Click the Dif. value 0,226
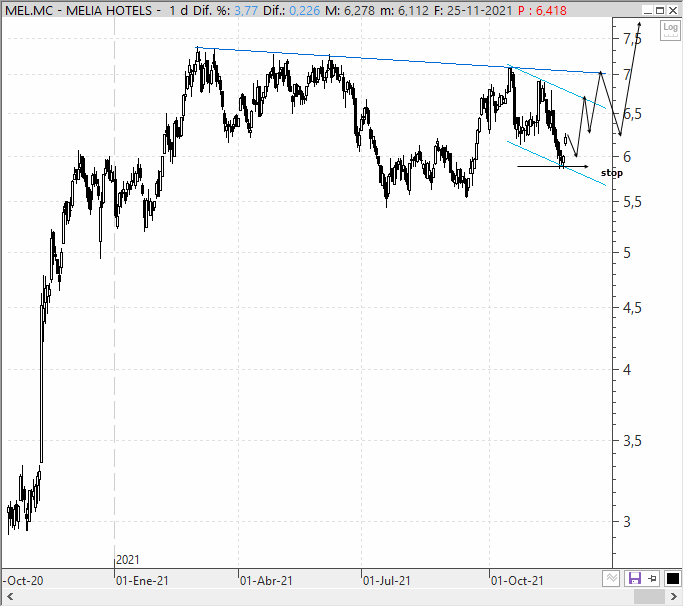 tap(304, 10)
